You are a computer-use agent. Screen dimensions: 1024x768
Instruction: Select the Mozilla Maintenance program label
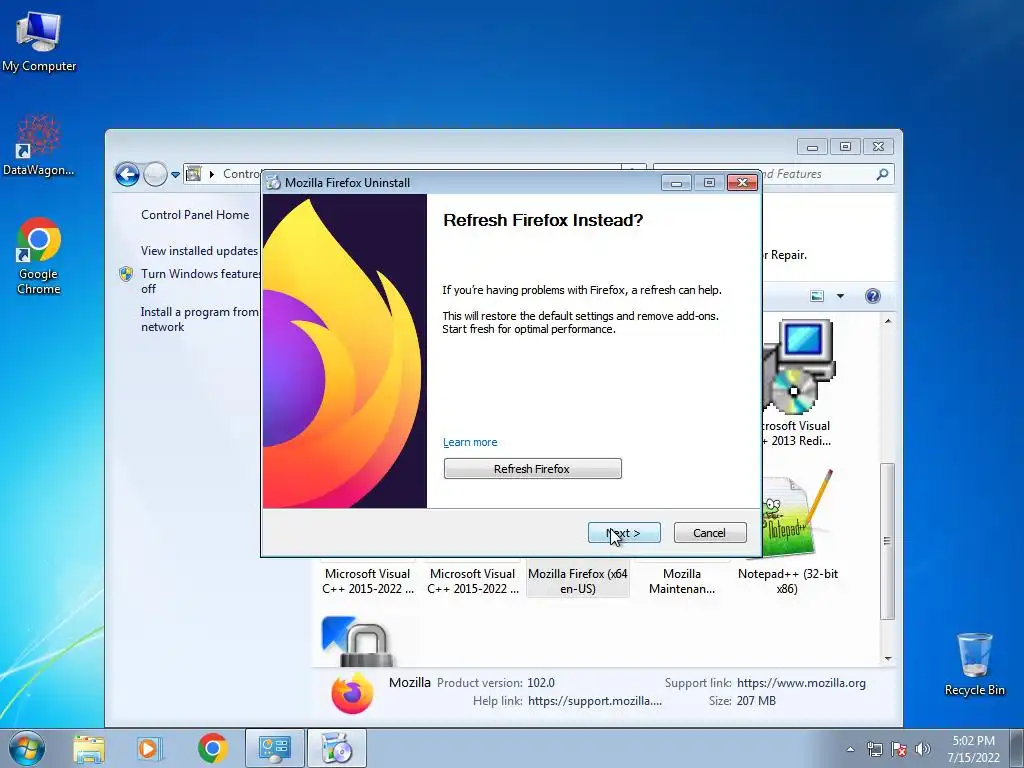click(682, 581)
